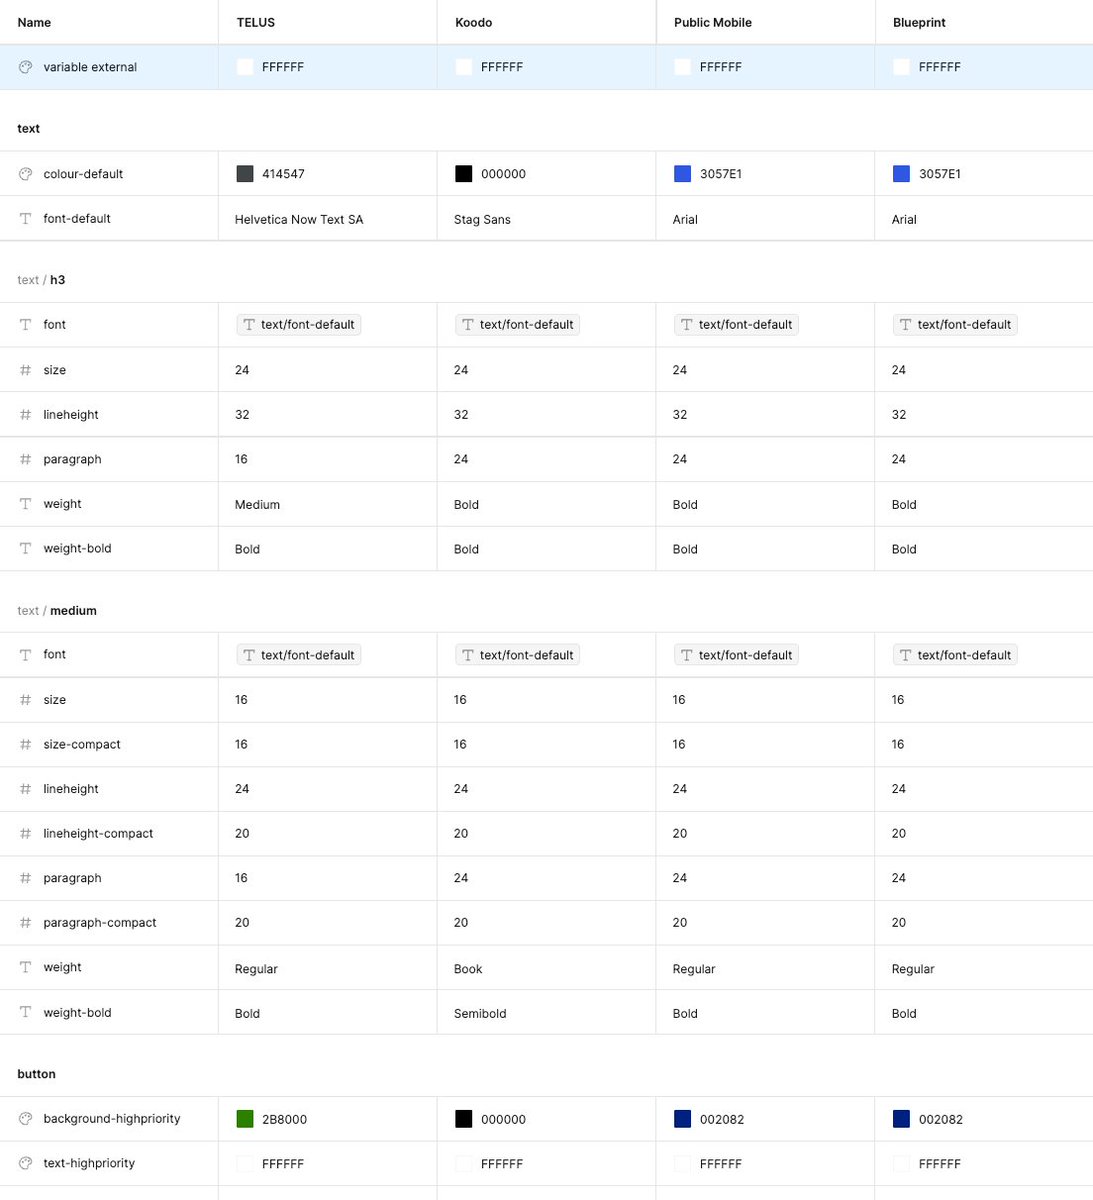The width and height of the screenshot is (1093, 1200).
Task: Click Koodo black colour-default swatch
Action: (x=464, y=174)
